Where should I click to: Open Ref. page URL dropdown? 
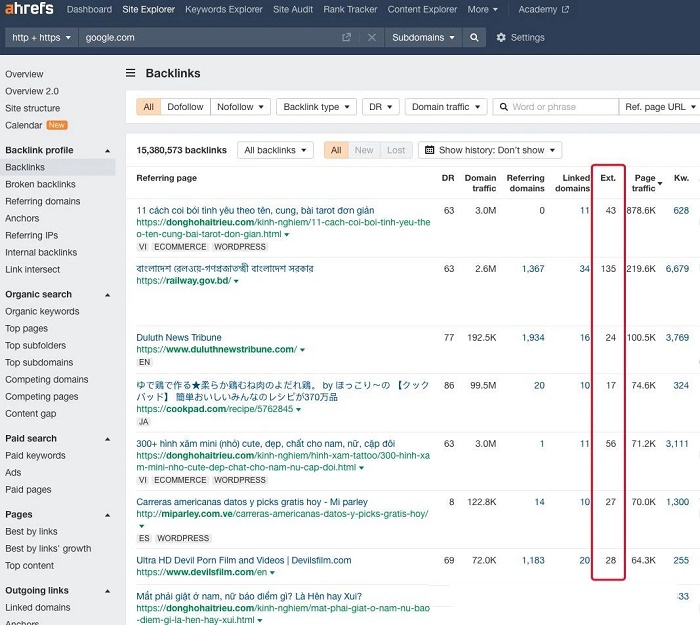[660, 107]
